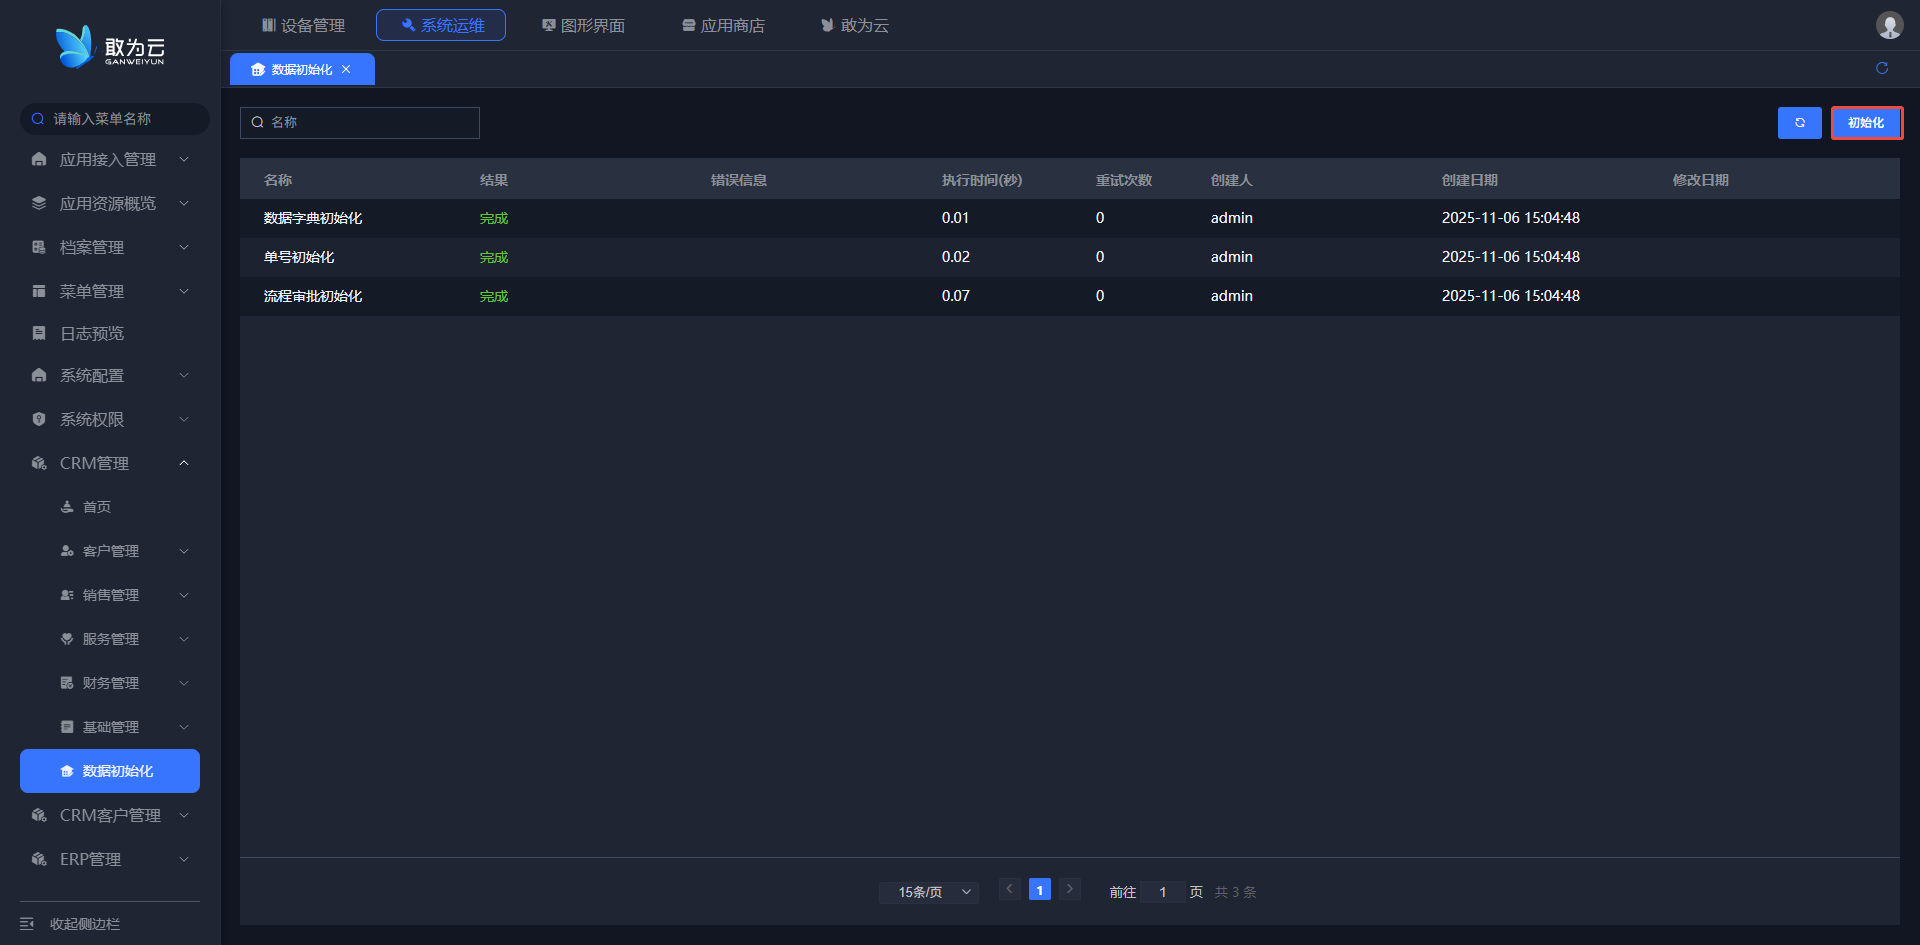Click the 前往 page number input
The height and width of the screenshot is (945, 1920).
[x=1163, y=892]
